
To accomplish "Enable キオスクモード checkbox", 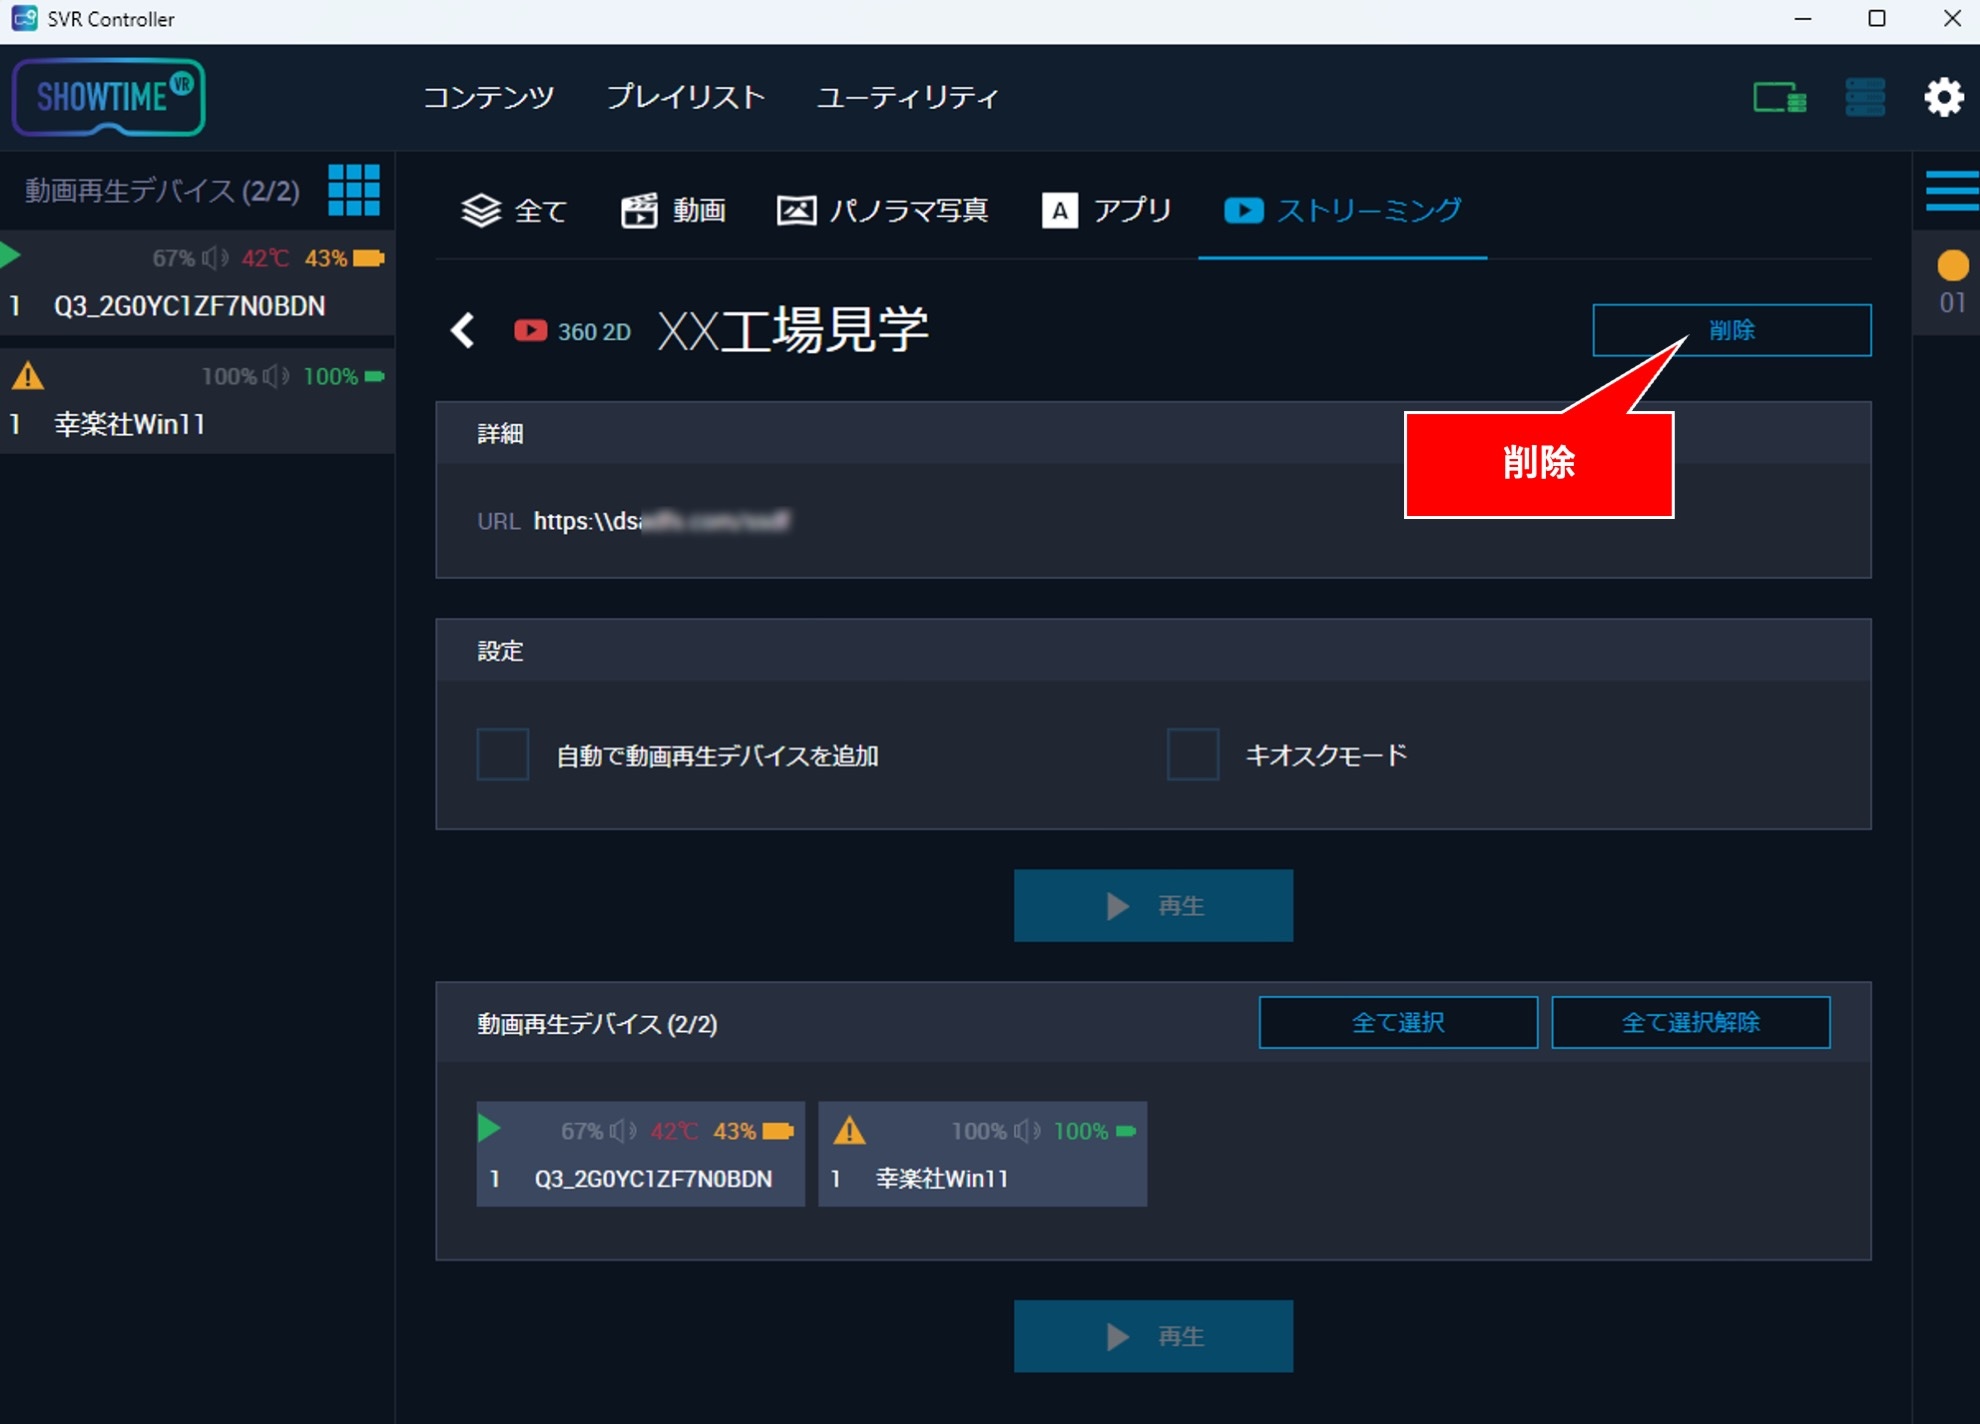I will click(1193, 754).
